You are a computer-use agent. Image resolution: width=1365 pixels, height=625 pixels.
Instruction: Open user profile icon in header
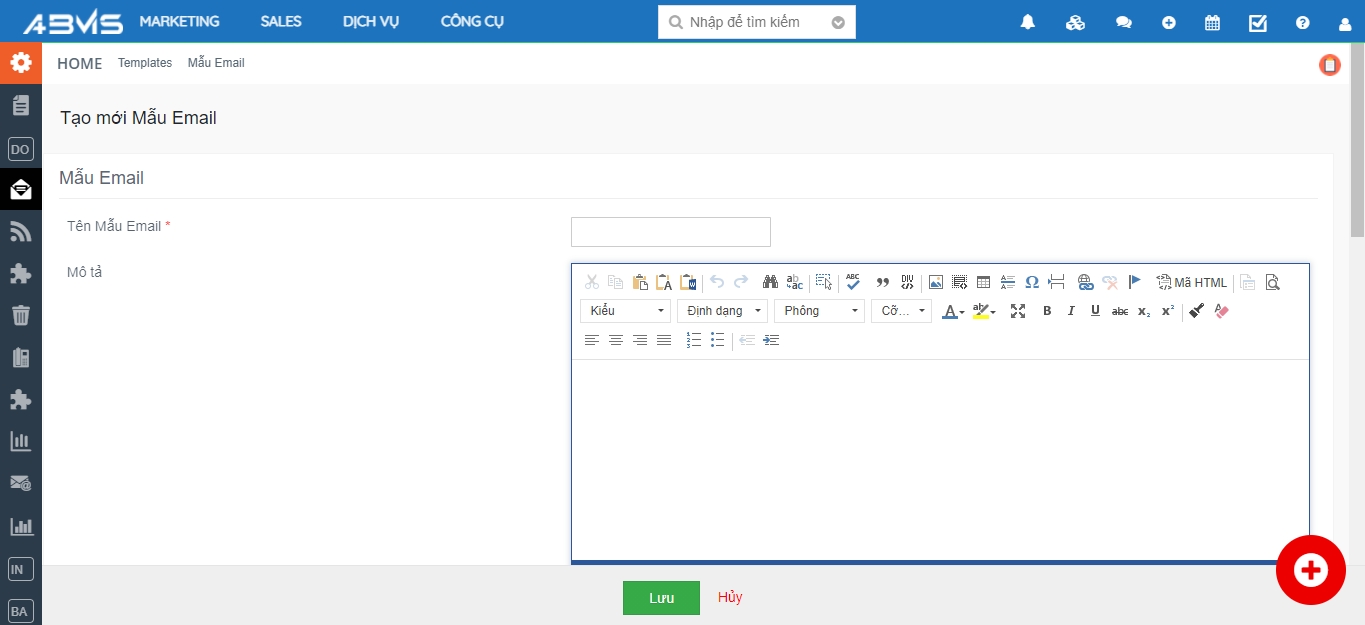tap(1345, 23)
